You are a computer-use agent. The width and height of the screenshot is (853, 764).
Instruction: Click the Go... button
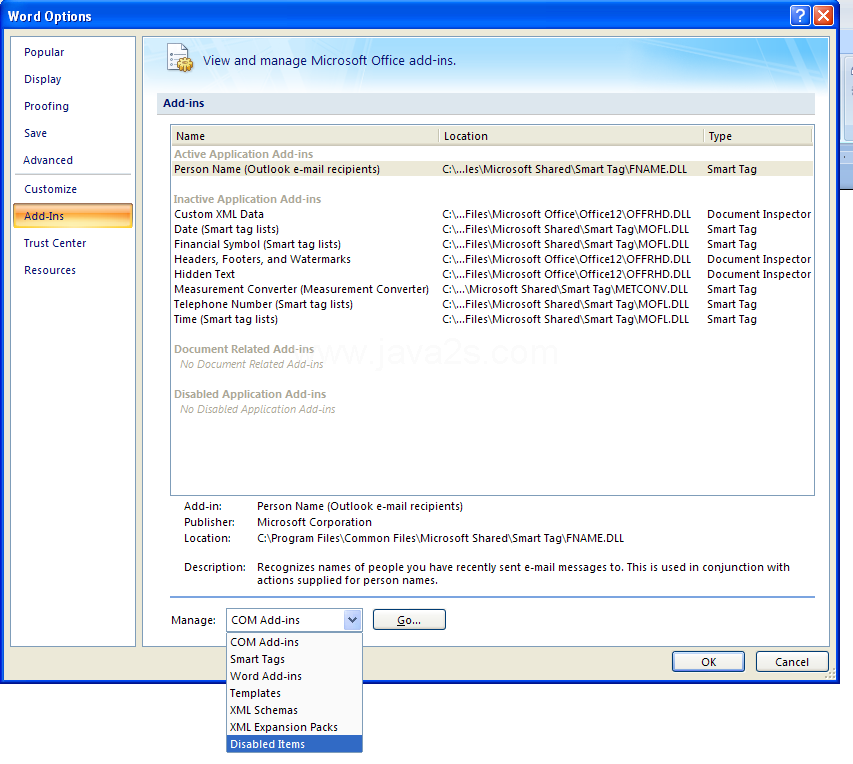point(409,620)
